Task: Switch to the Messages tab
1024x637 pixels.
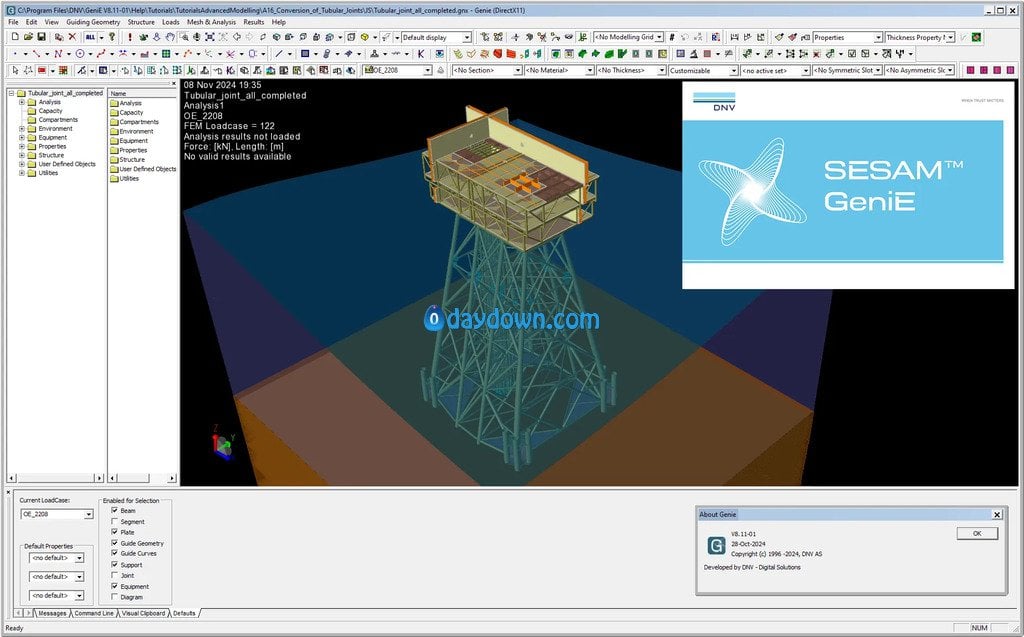Action: (x=52, y=613)
